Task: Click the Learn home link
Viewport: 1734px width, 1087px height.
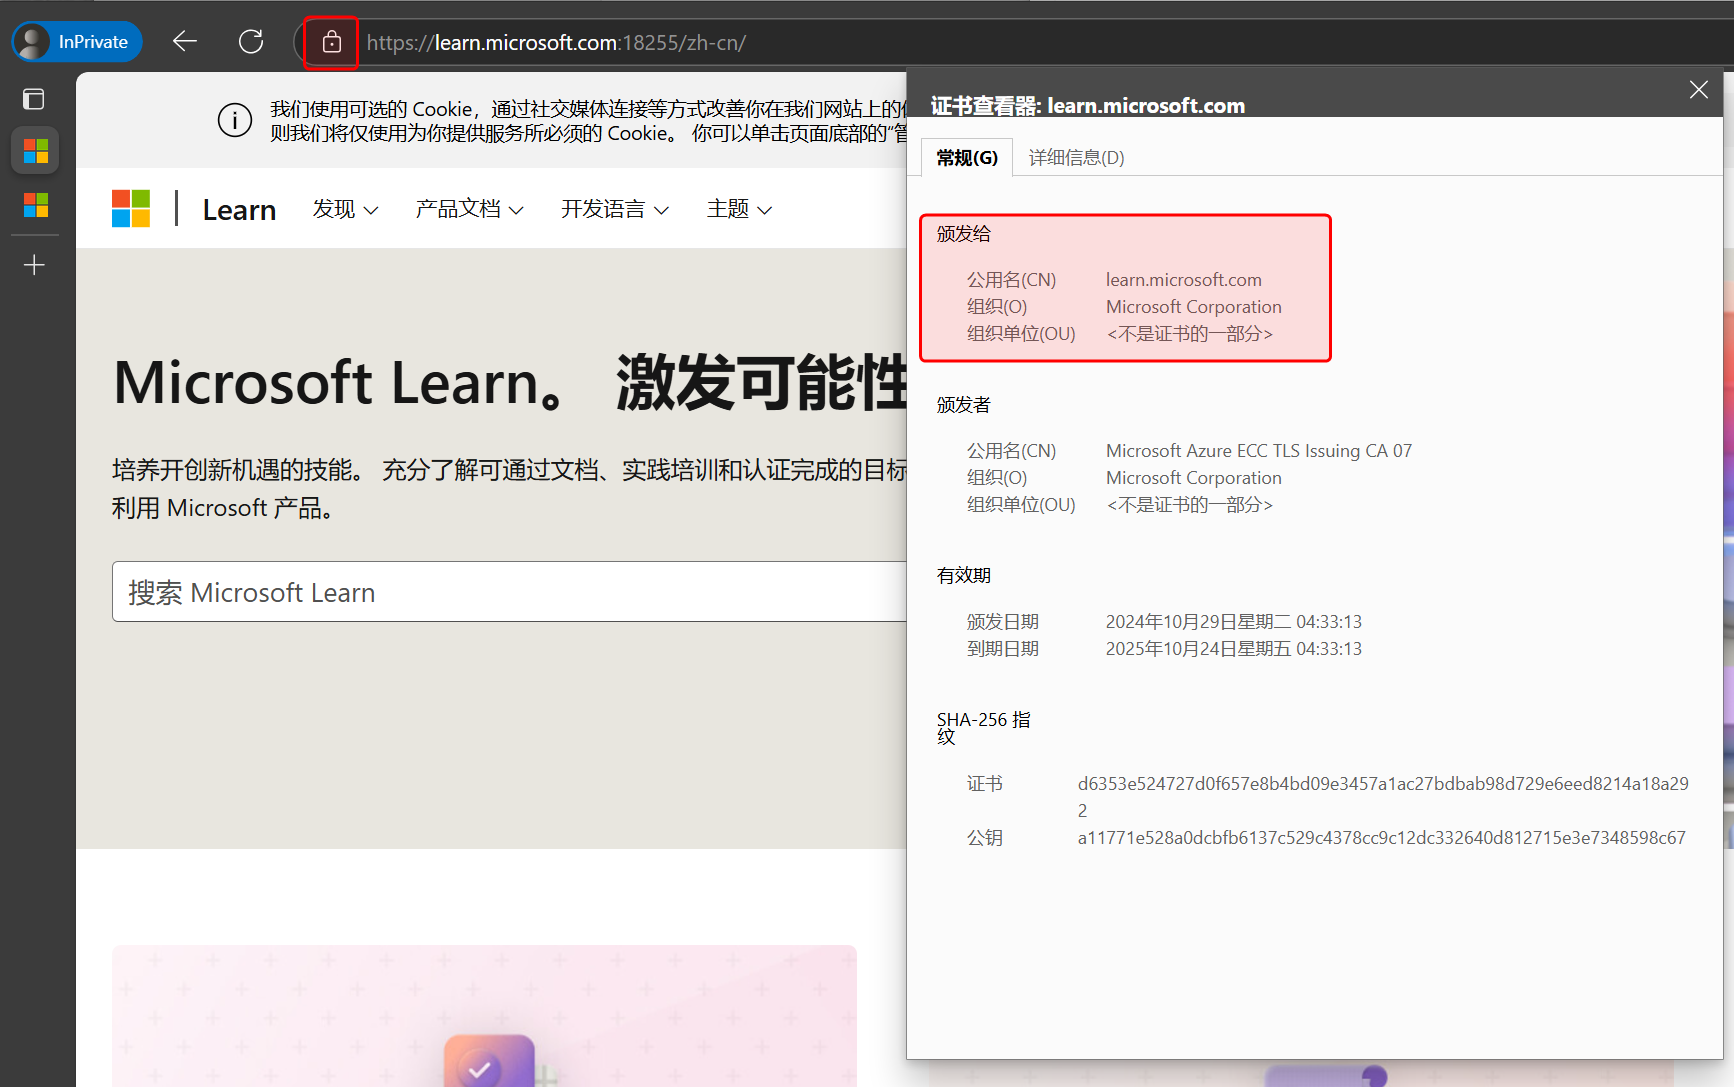Action: [239, 210]
